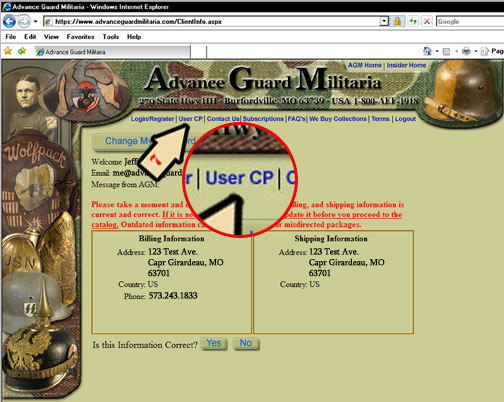Image resolution: width=504 pixels, height=402 pixels.
Task: Expand the address bar dropdown arrow
Action: (384, 21)
